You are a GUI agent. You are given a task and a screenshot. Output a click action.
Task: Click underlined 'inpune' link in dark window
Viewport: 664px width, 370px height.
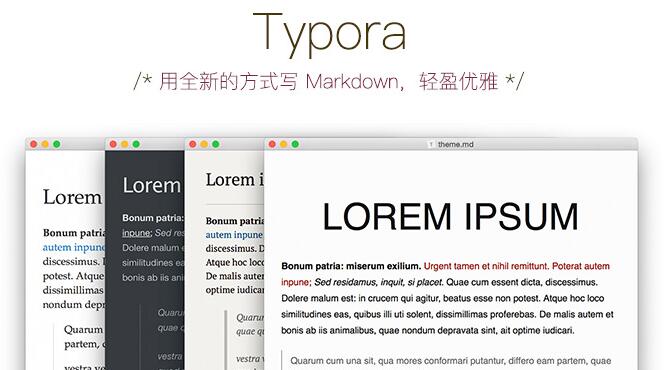click(x=136, y=233)
